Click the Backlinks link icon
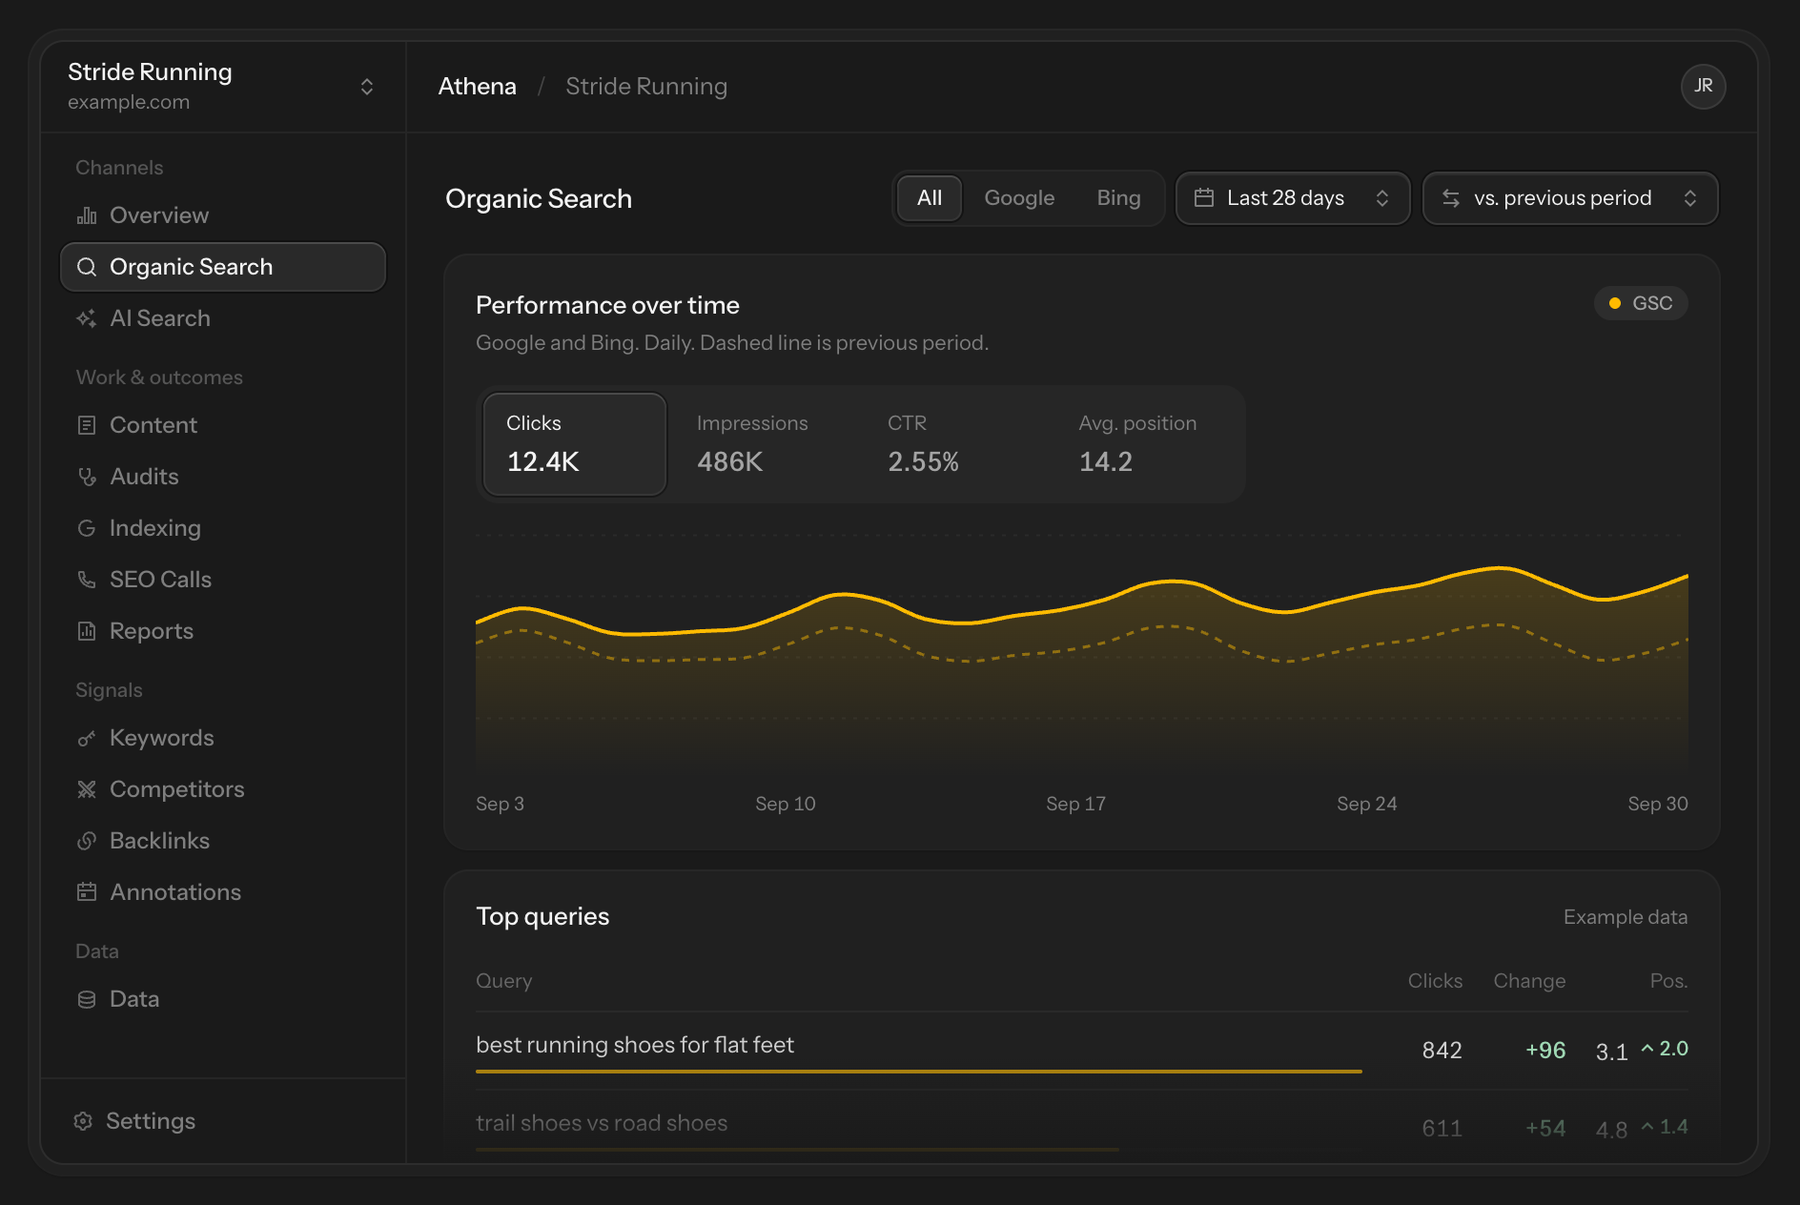1800x1205 pixels. click(87, 841)
